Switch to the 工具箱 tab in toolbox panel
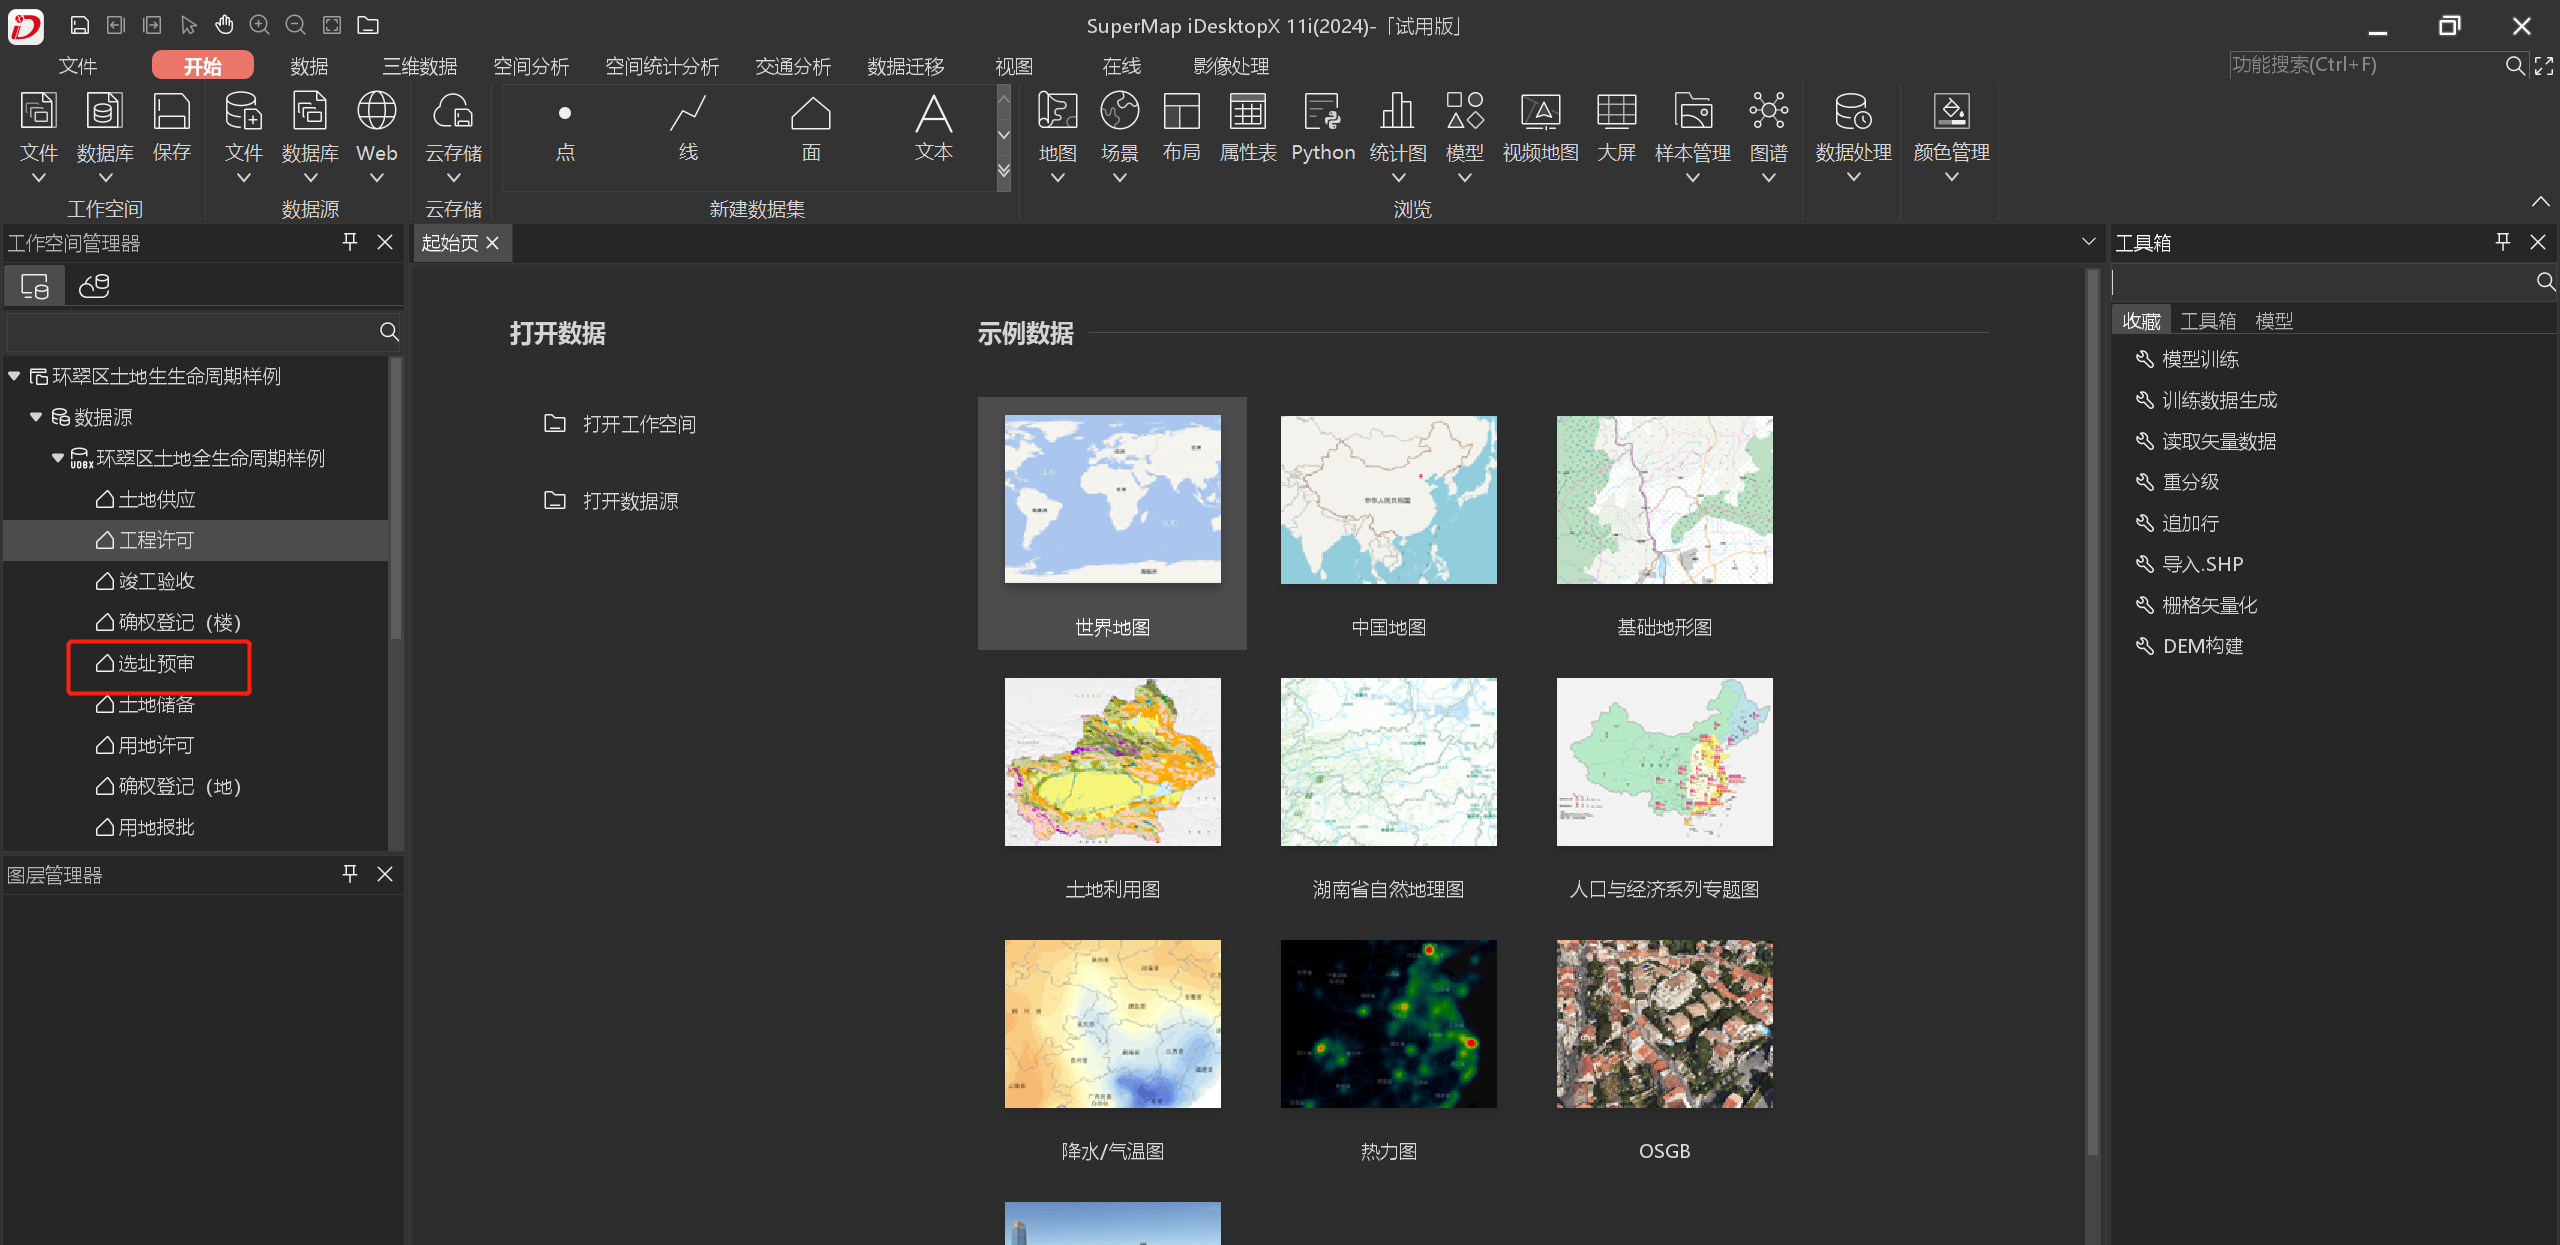 click(x=2208, y=321)
